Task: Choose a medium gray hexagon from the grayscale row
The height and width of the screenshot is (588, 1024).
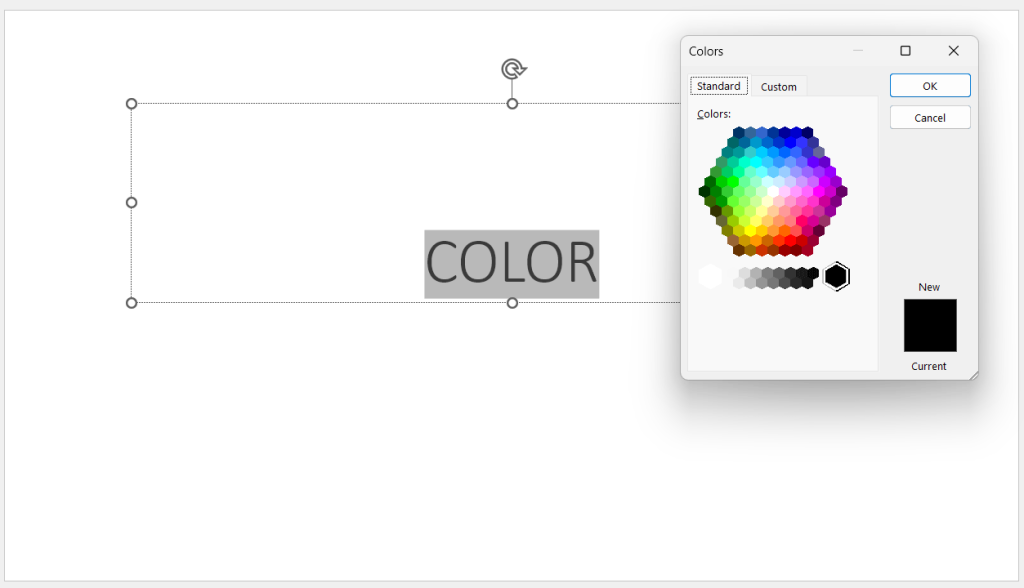Action: 768,275
